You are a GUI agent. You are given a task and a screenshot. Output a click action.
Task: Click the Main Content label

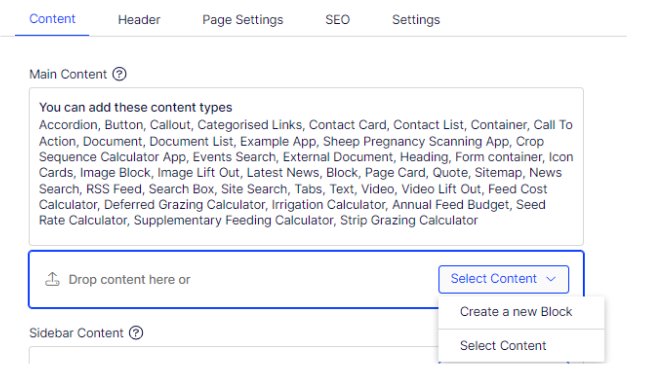[x=68, y=74]
